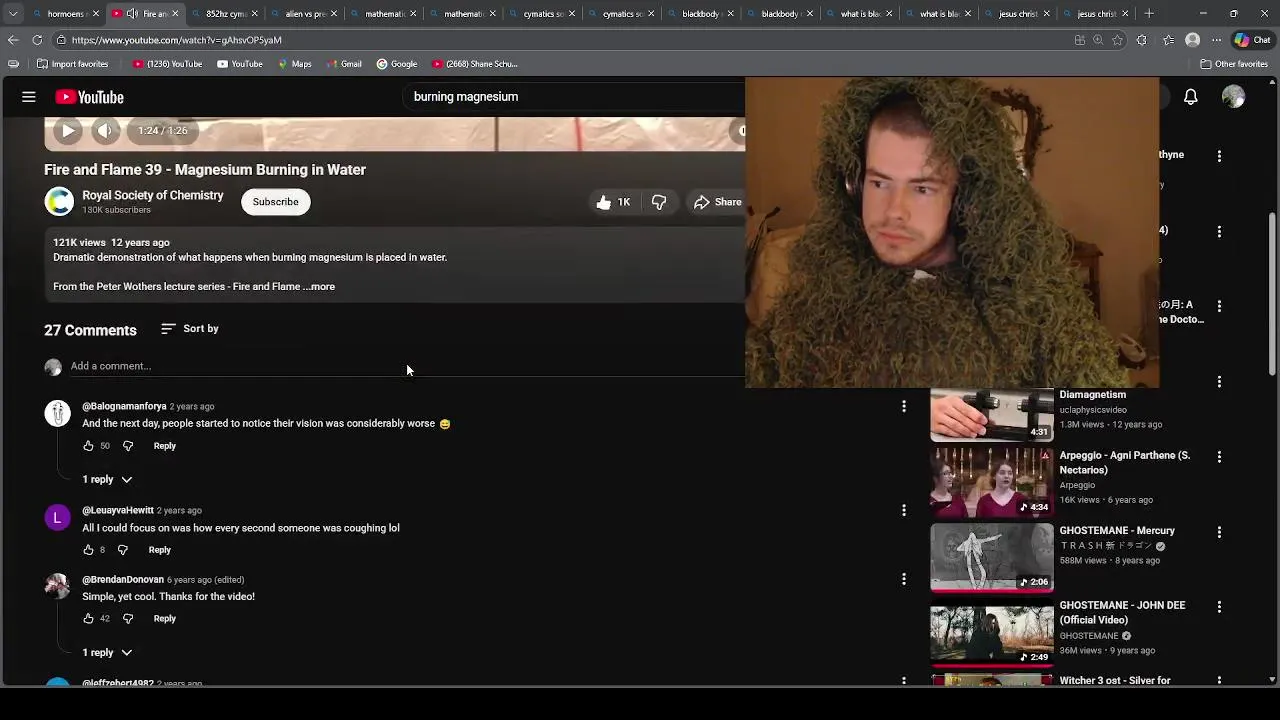
Task: Open the browser profile icon
Action: pyautogui.click(x=1192, y=40)
